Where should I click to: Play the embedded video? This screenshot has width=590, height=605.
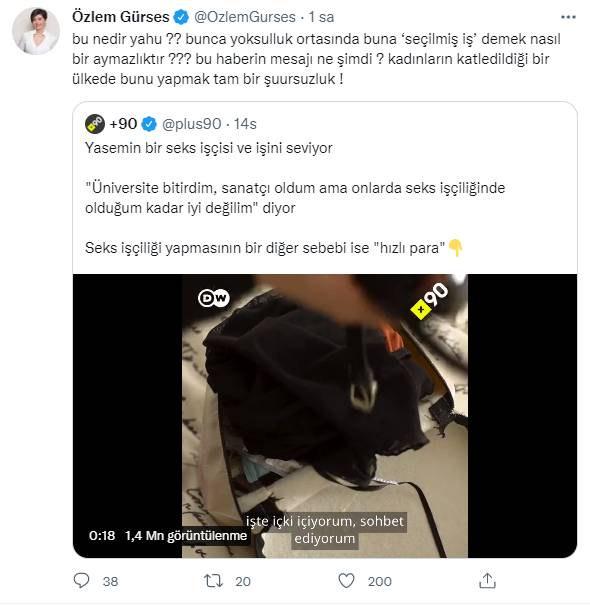[325, 416]
